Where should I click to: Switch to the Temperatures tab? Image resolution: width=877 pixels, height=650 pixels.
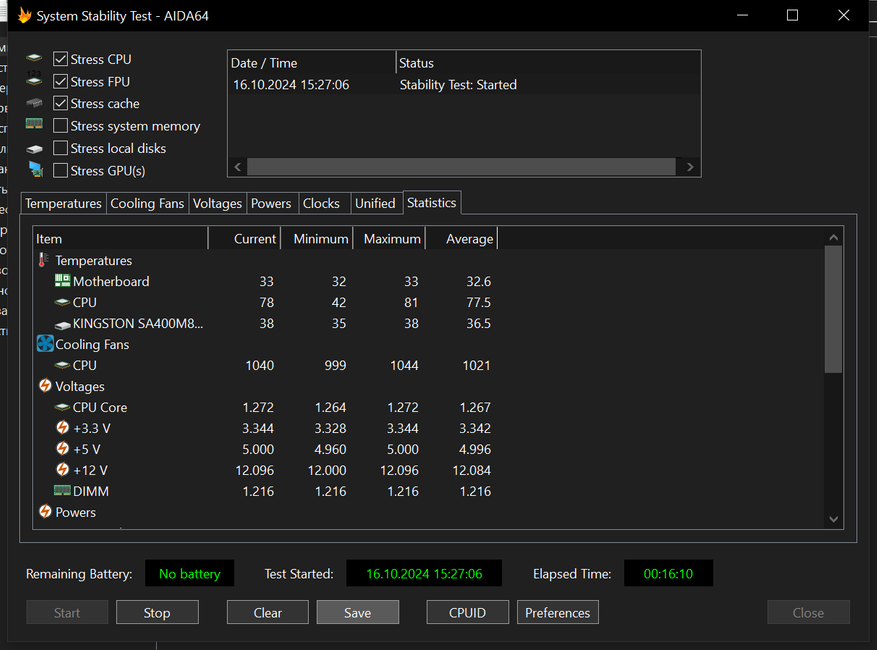pyautogui.click(x=63, y=203)
